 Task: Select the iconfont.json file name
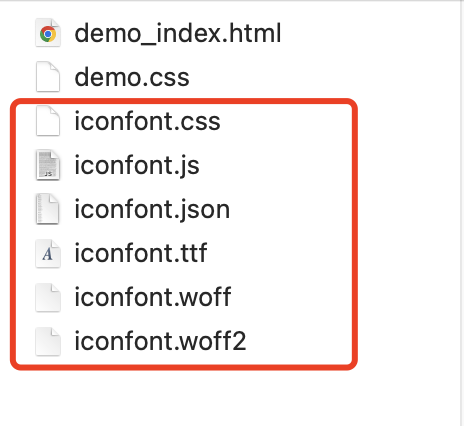pyautogui.click(x=152, y=209)
